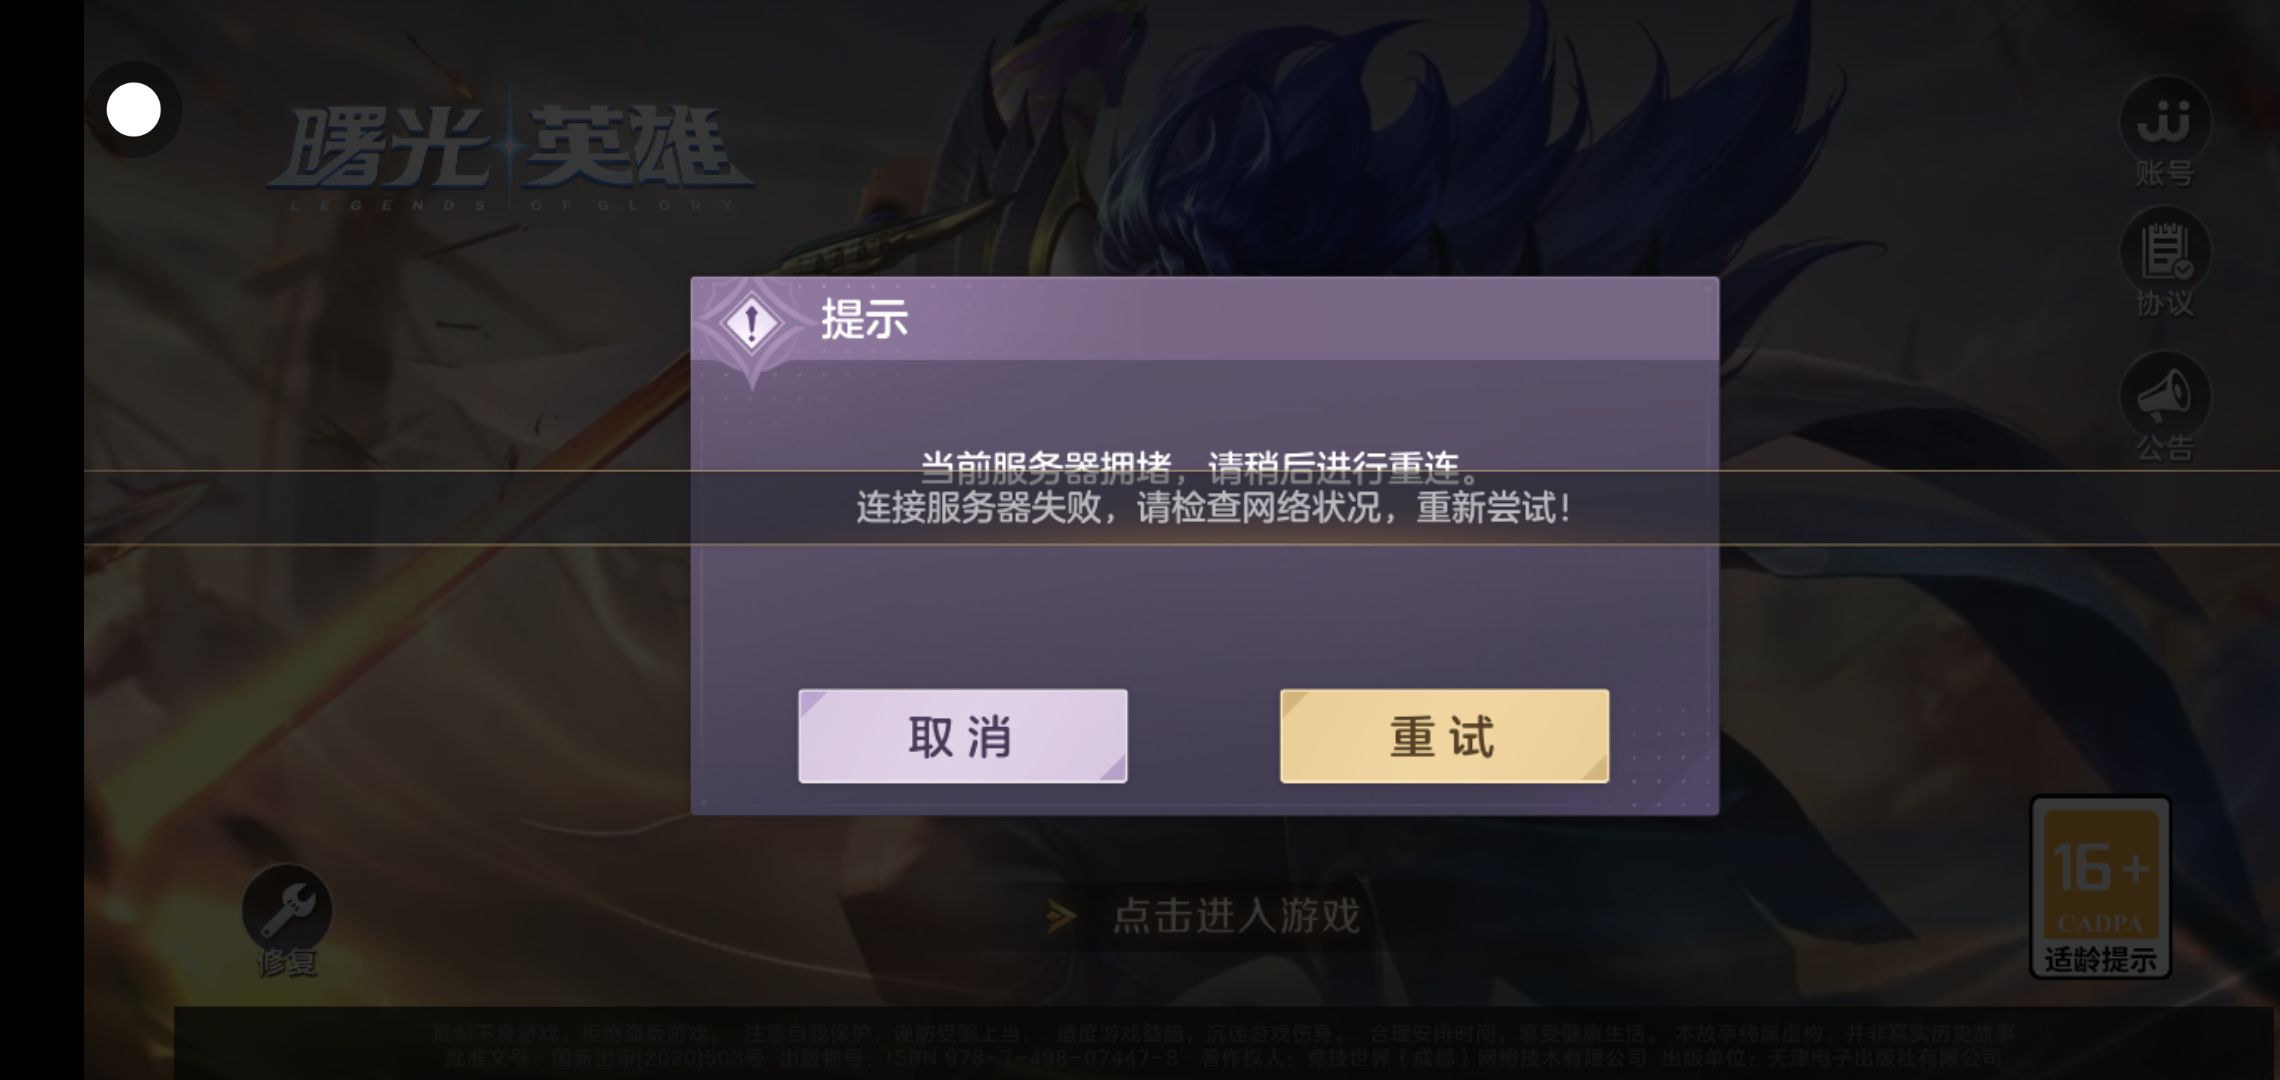The height and width of the screenshot is (1080, 2280).
Task: Click the 提示 dialog title text
Action: pos(864,319)
